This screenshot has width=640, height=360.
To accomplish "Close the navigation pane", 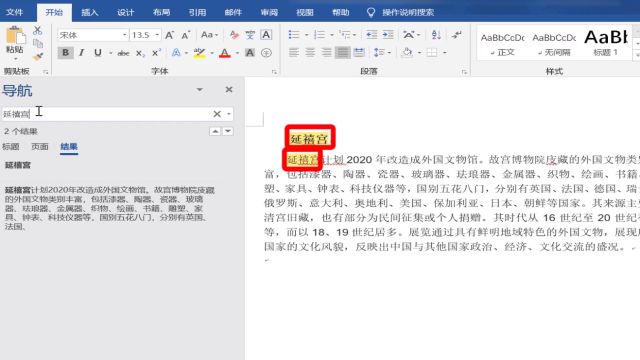I will [x=229, y=89].
